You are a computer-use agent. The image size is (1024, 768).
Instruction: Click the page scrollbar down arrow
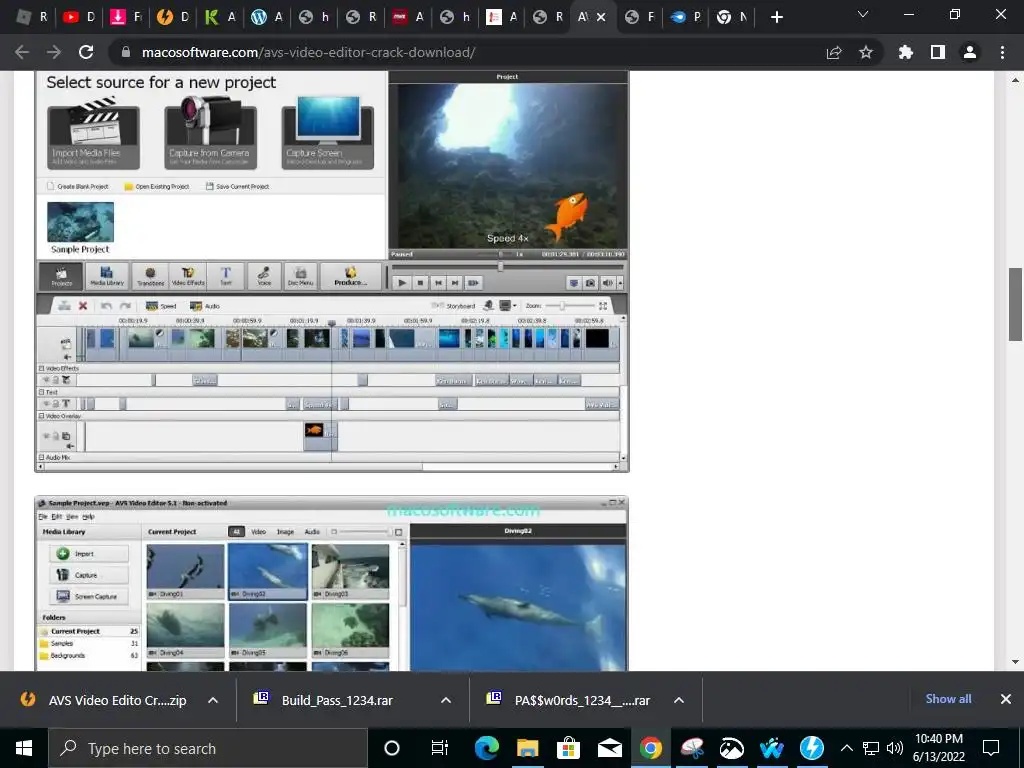point(1016,662)
